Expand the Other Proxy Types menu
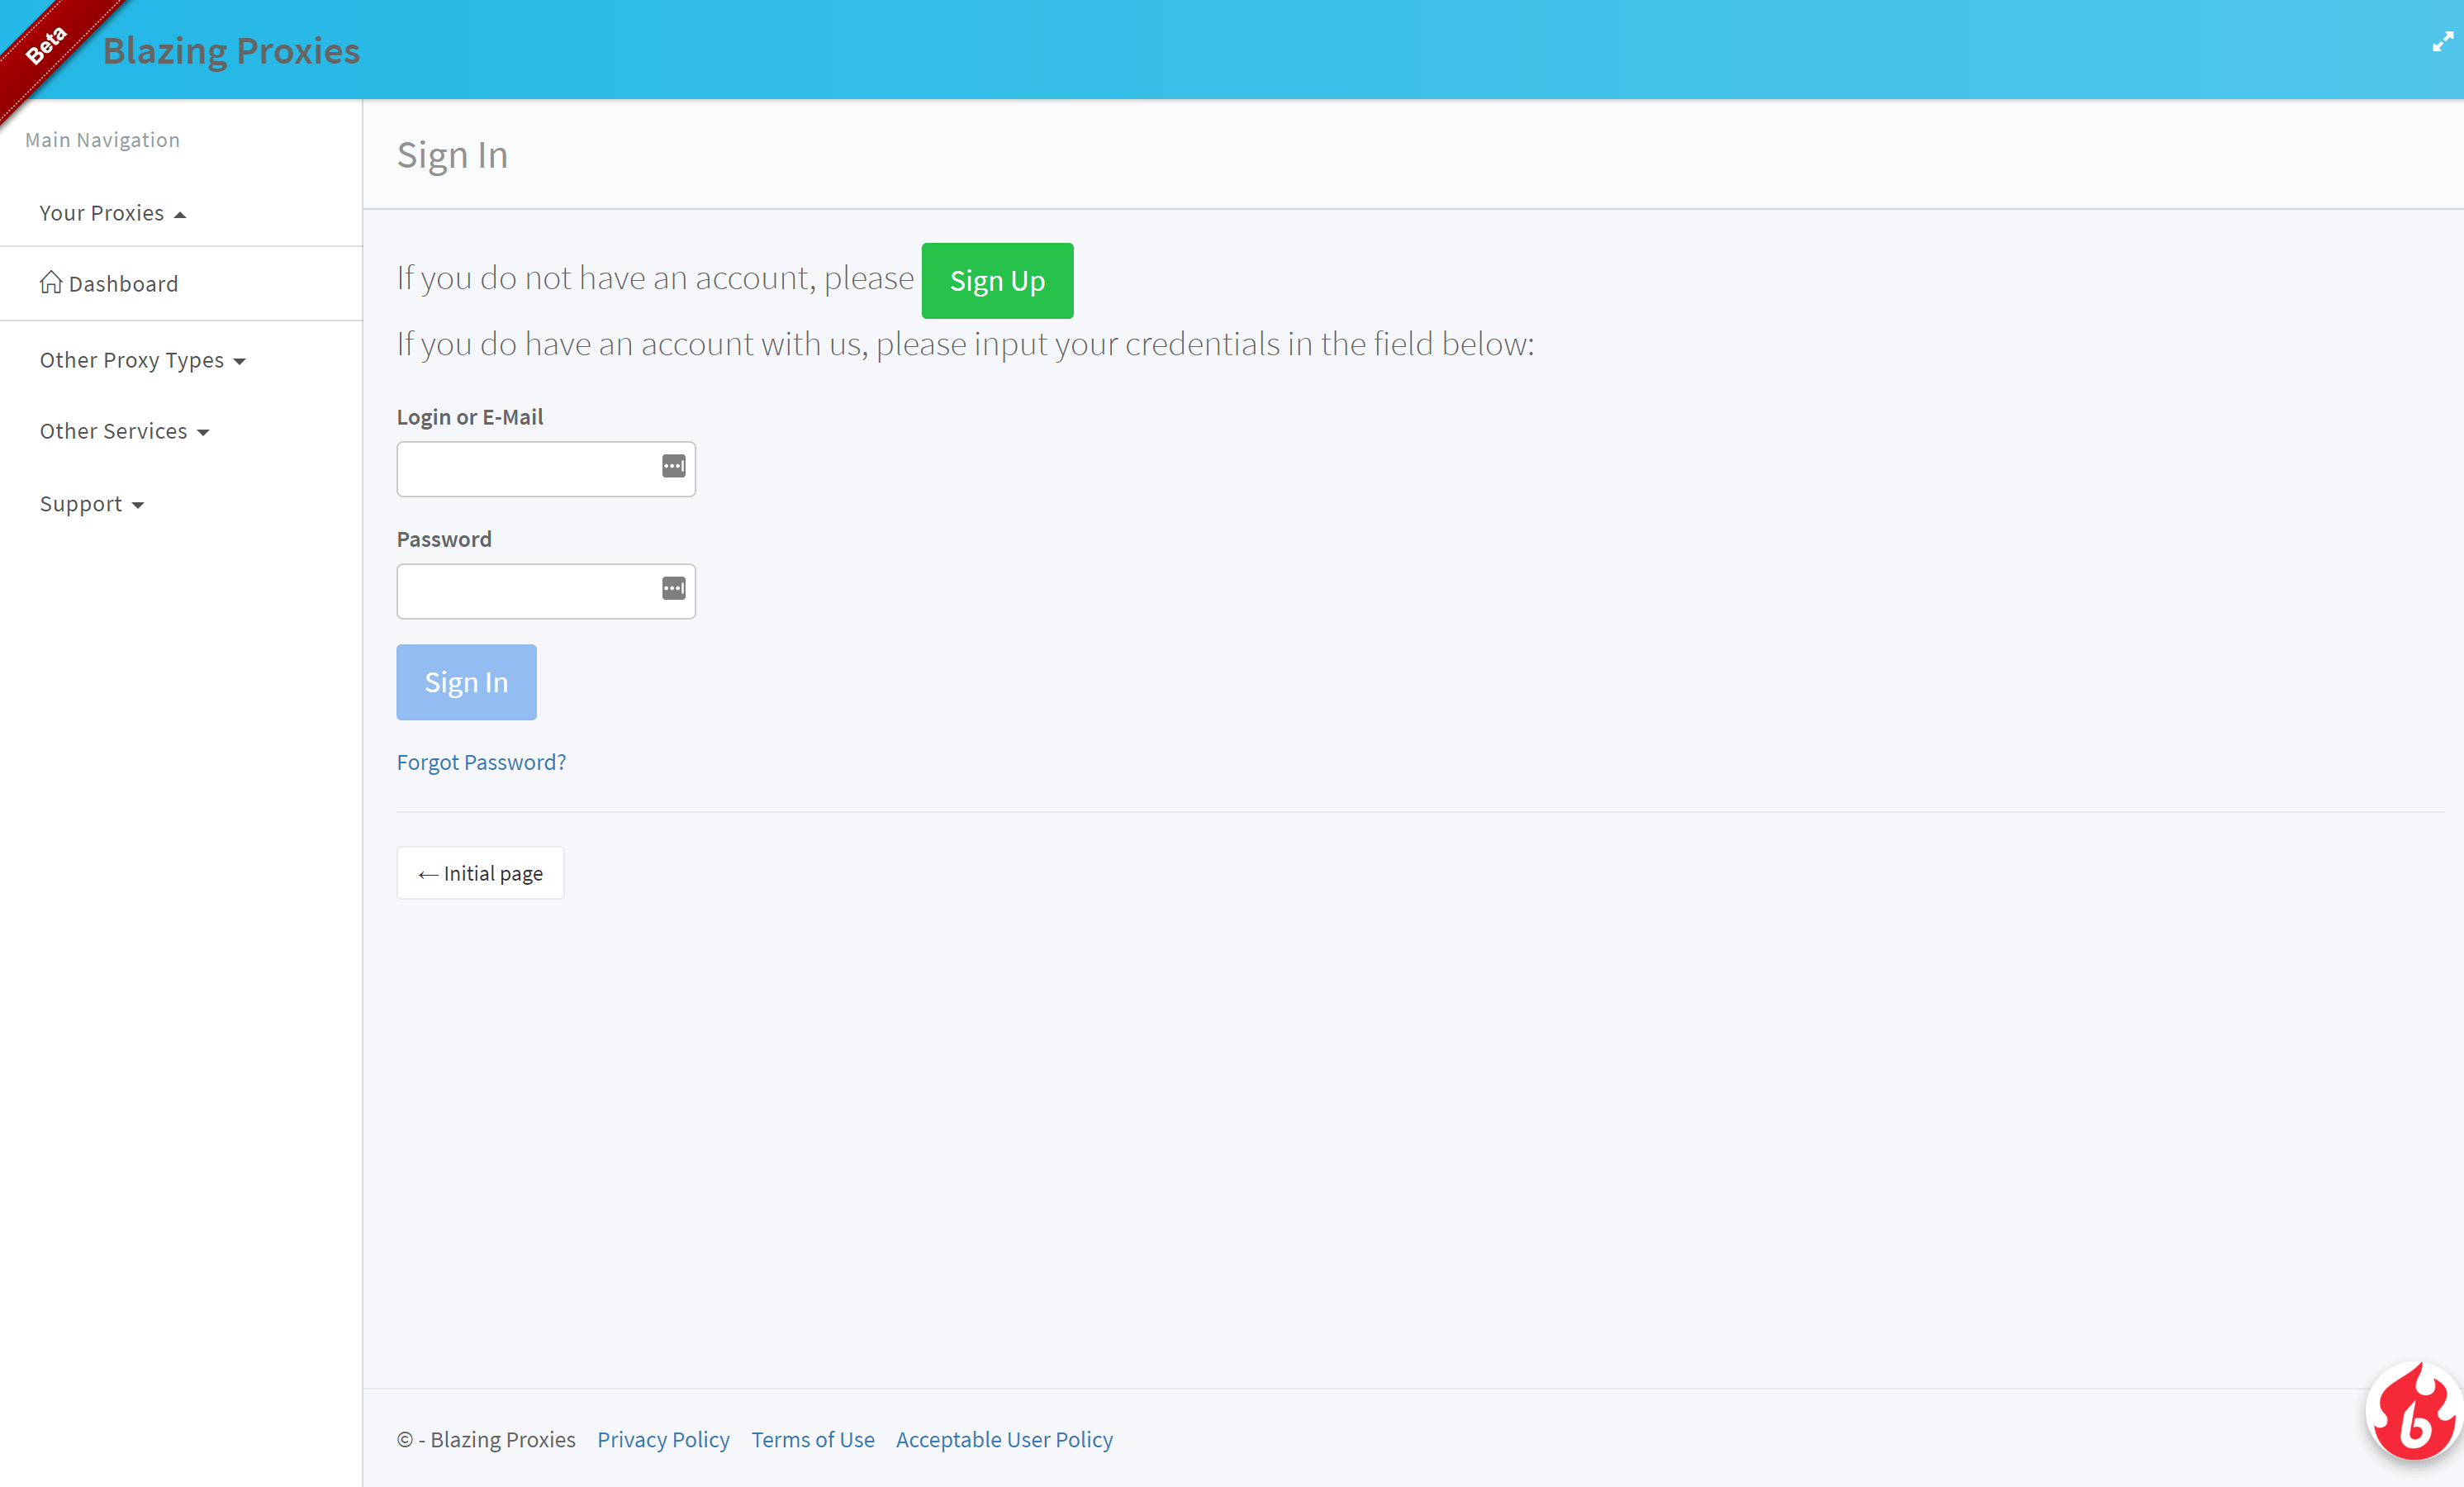Viewport: 2464px width, 1487px height. click(143, 360)
